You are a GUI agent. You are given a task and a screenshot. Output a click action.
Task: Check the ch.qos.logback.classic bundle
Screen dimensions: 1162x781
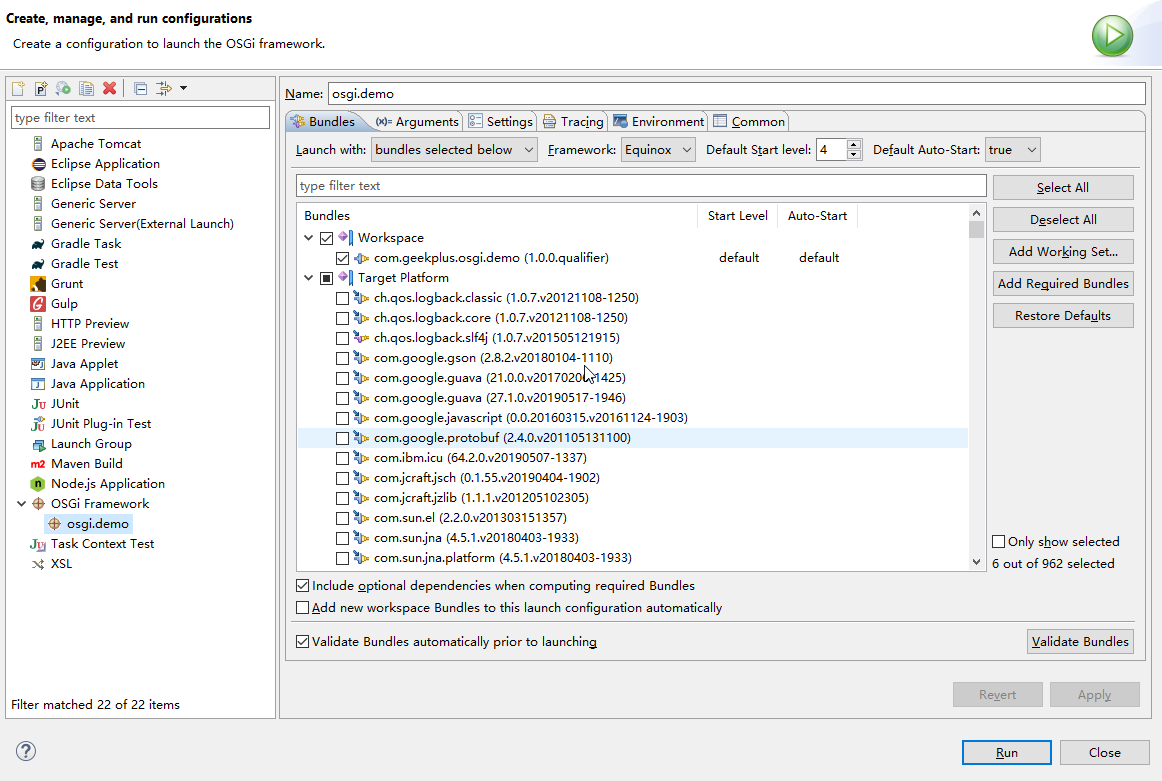(342, 298)
